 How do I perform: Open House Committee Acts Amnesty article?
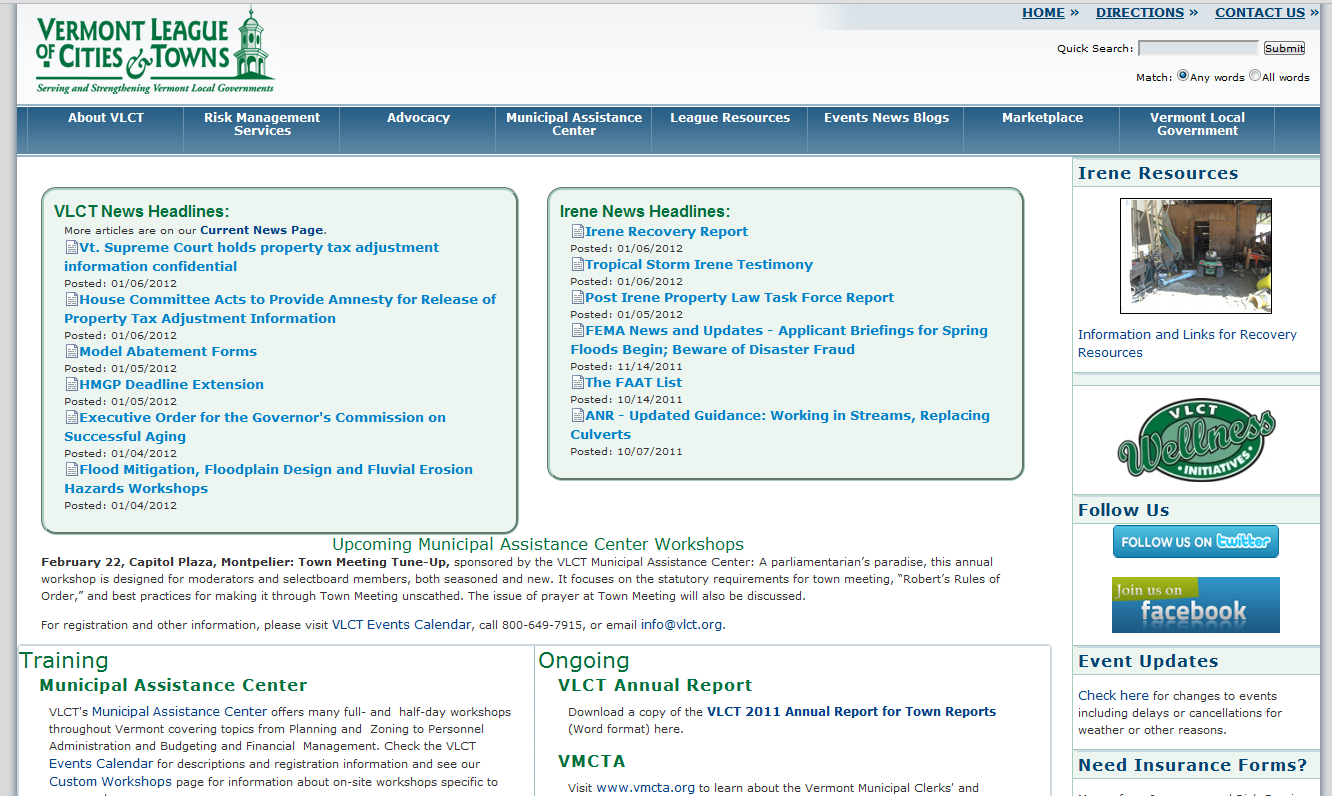[280, 309]
